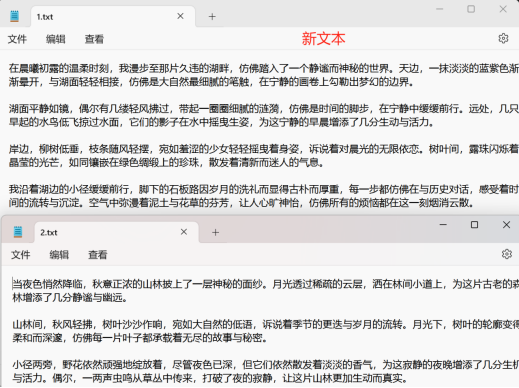Image resolution: width=519 pixels, height=388 pixels.
Task: Click the Notepad app icon in the 1.txt window
Action: tap(14, 16)
